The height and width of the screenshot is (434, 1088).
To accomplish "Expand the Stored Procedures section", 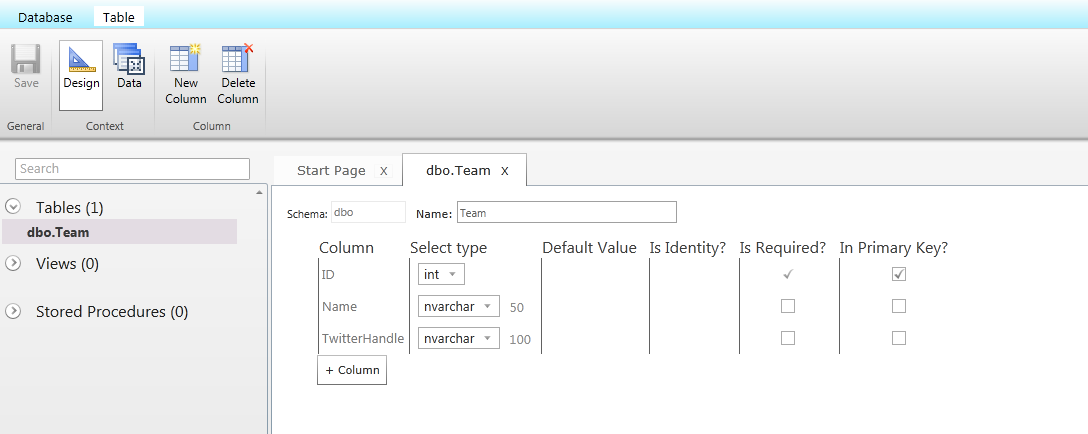I will (x=13, y=311).
